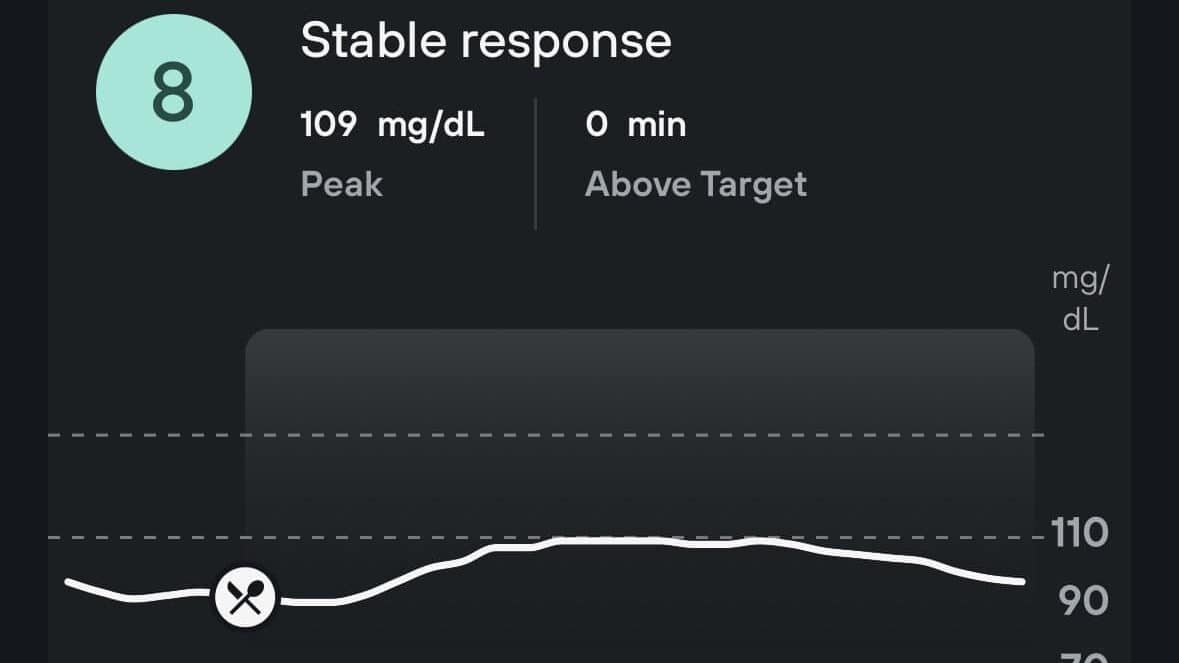This screenshot has width=1179, height=663.
Task: Expand the Peak reading details
Action: [x=390, y=125]
